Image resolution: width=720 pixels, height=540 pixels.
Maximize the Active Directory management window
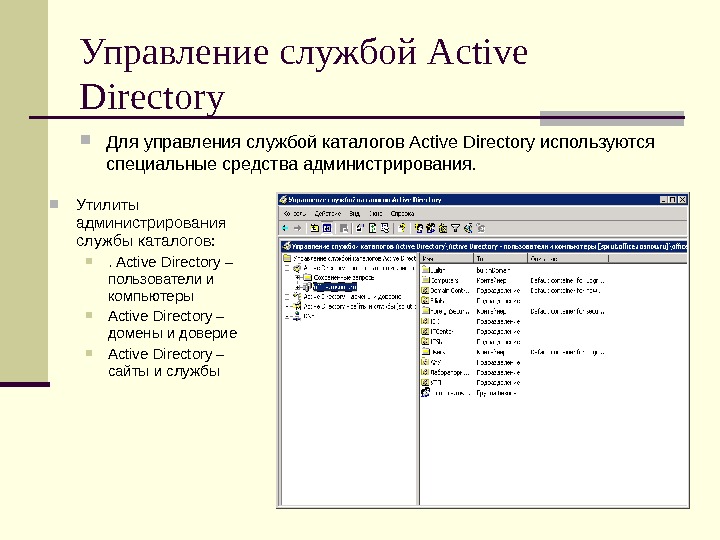673,200
